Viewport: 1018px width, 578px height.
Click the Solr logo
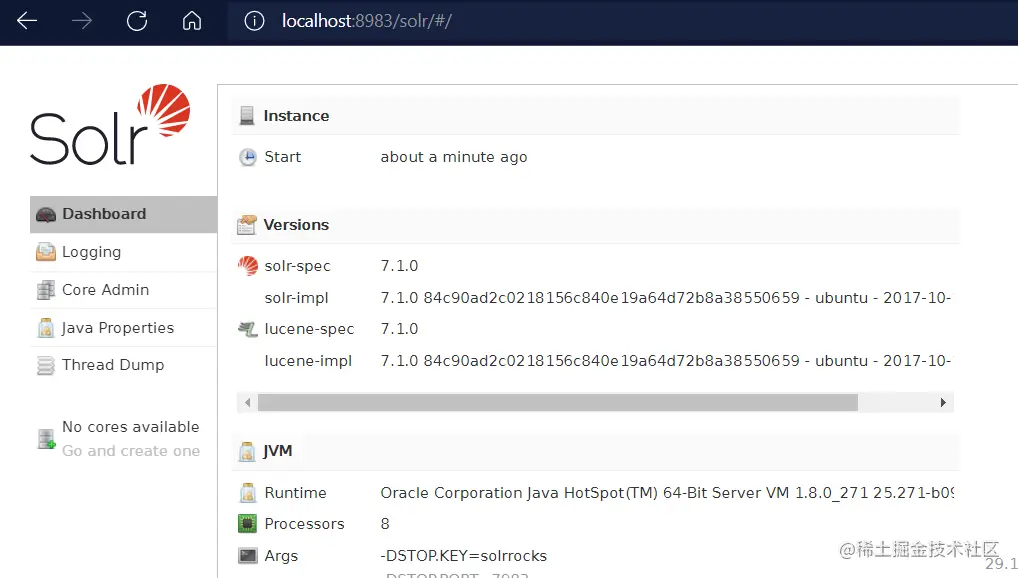pyautogui.click(x=110, y=125)
